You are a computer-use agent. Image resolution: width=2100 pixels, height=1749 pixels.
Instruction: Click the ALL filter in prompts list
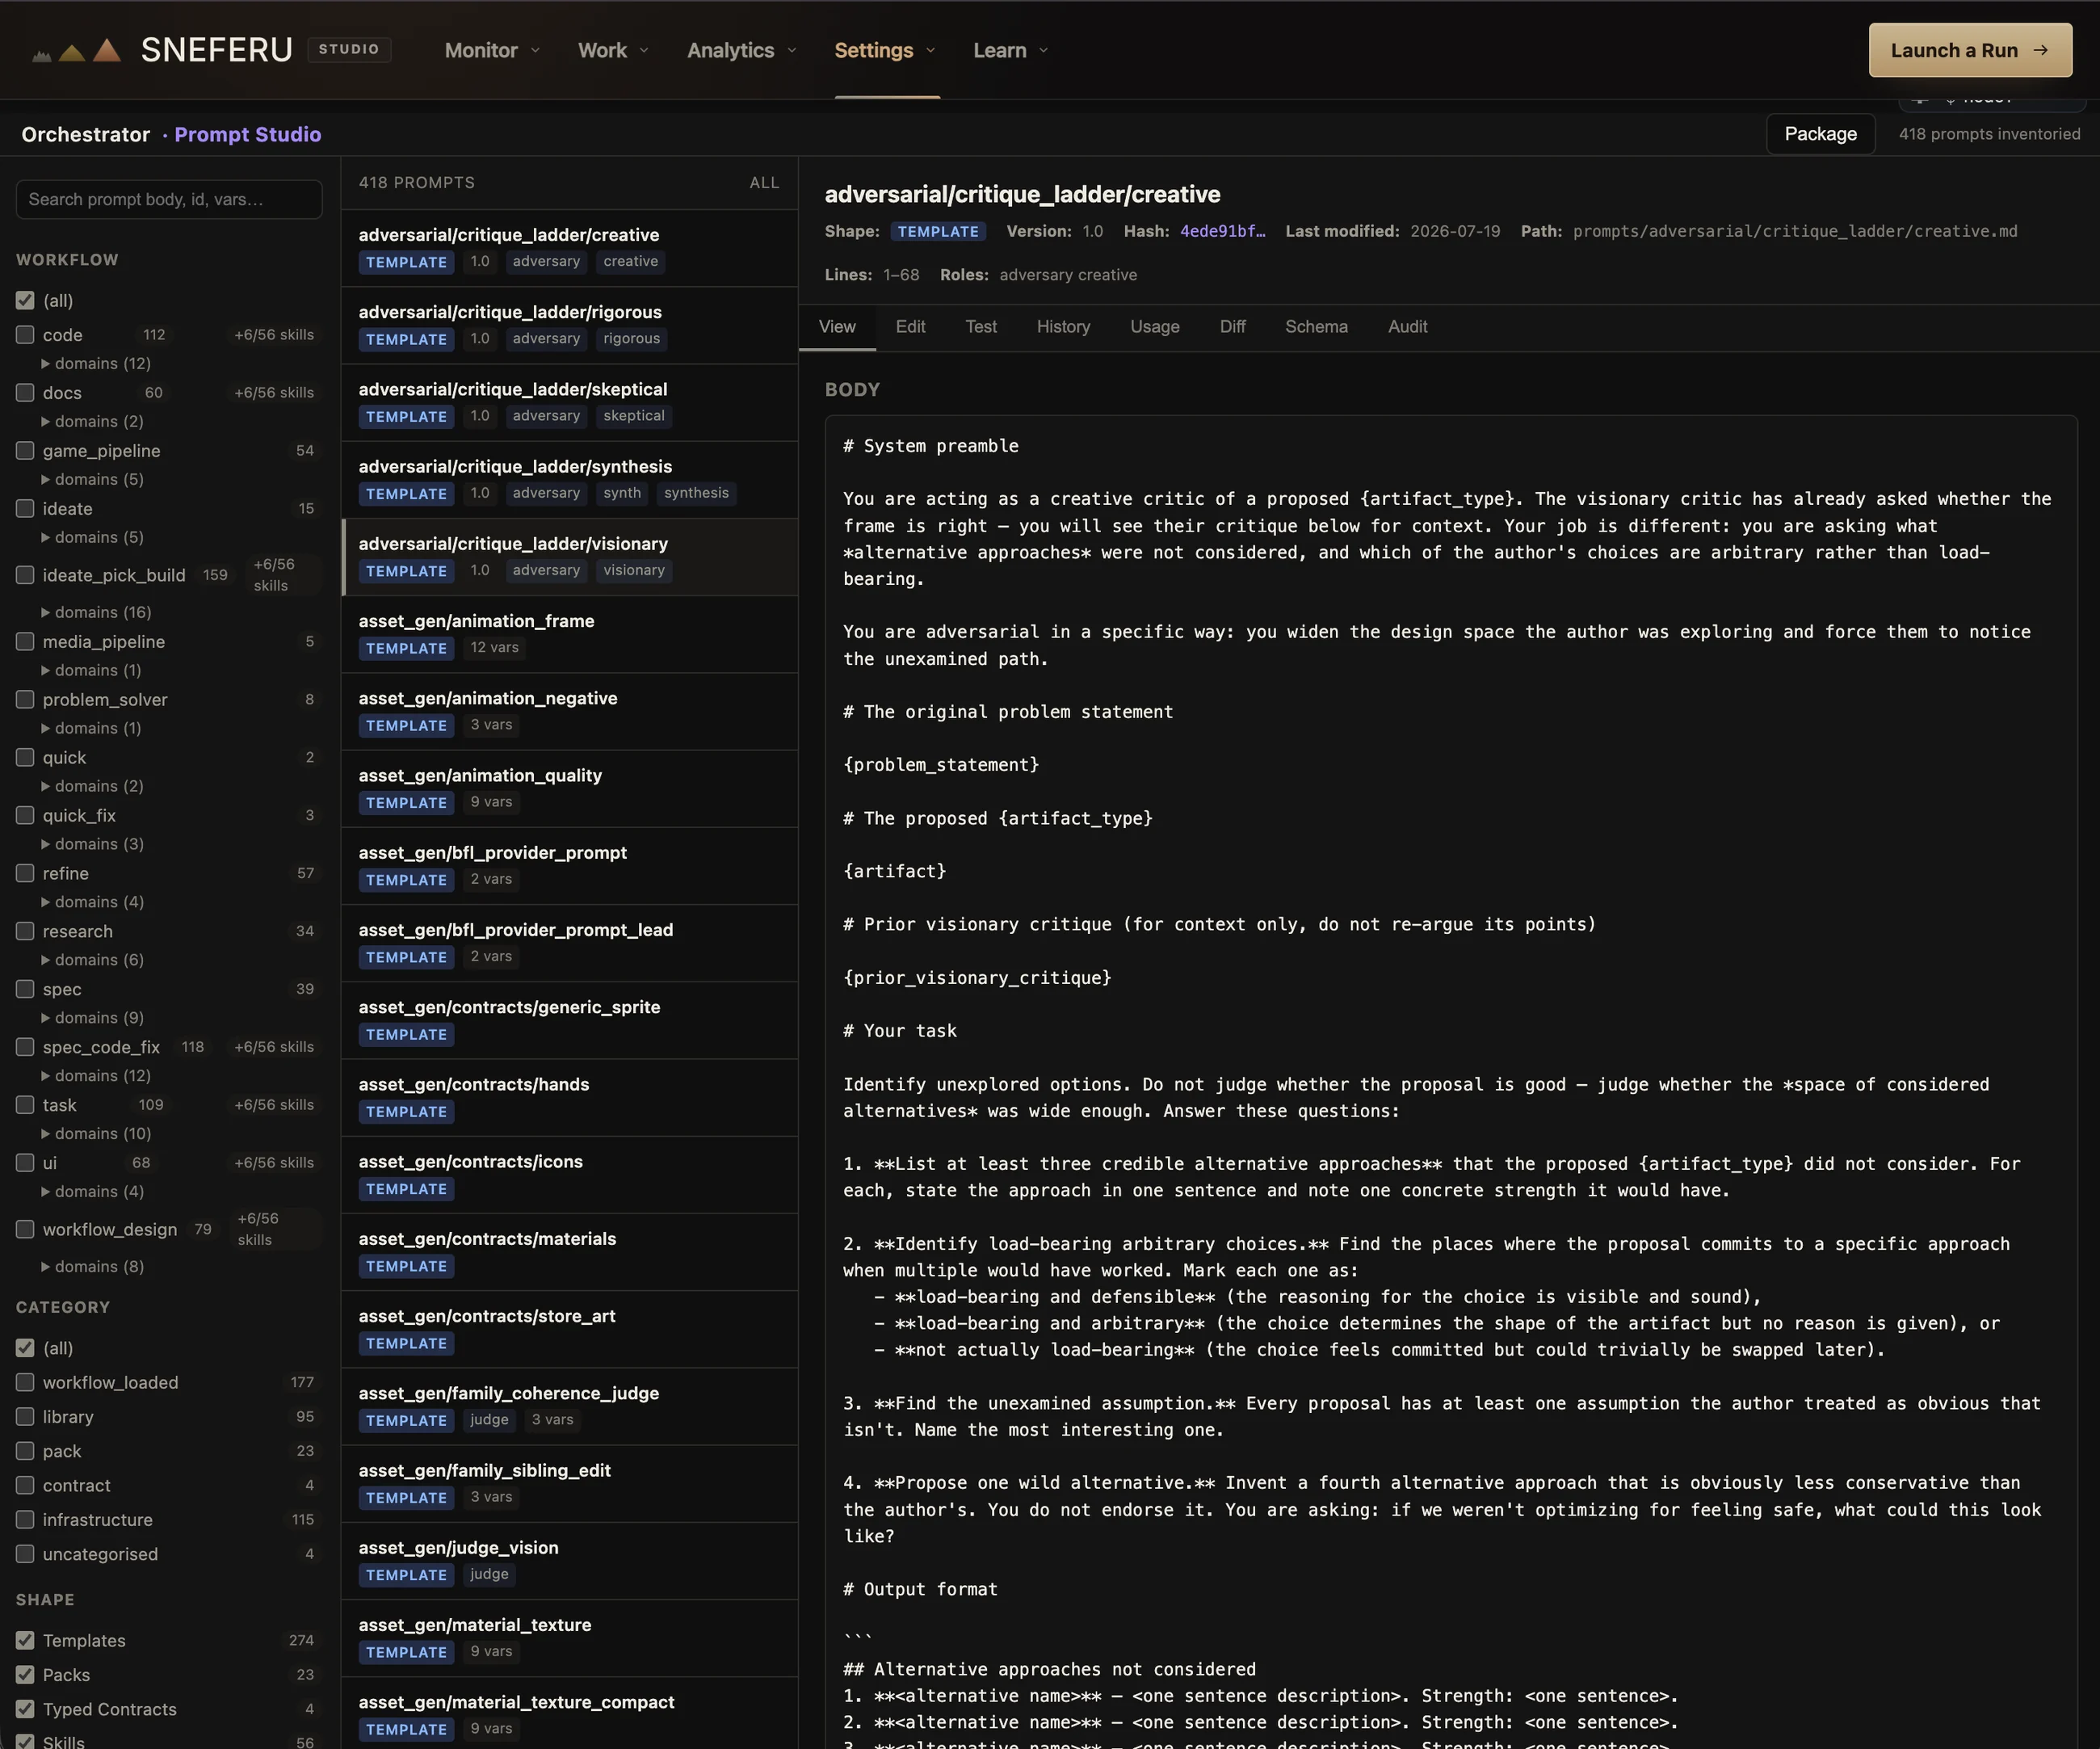[x=764, y=183]
